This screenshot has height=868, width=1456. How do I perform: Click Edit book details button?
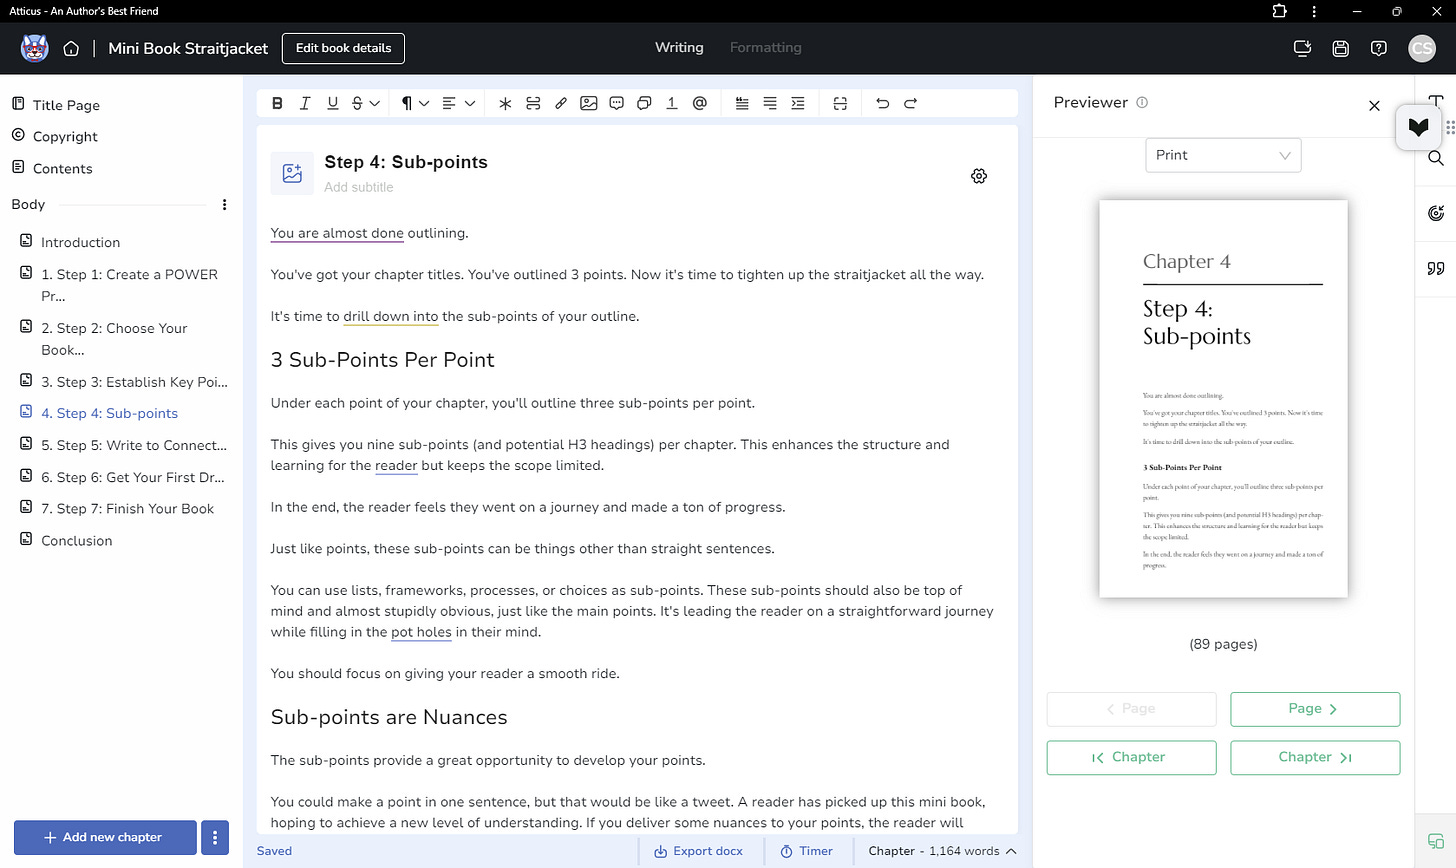343,48
